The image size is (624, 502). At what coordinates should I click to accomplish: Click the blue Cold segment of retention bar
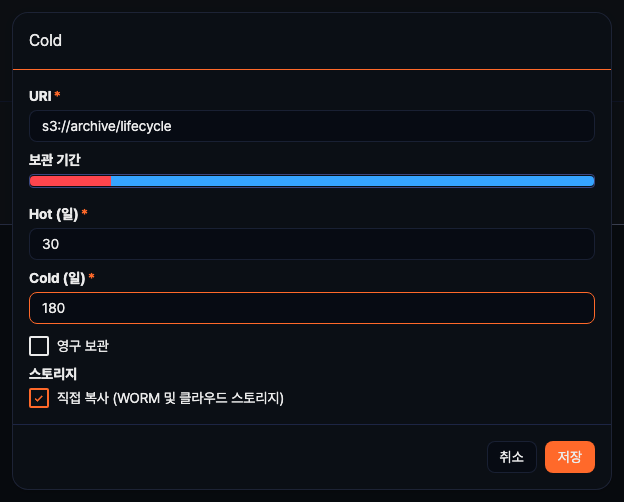coord(352,181)
